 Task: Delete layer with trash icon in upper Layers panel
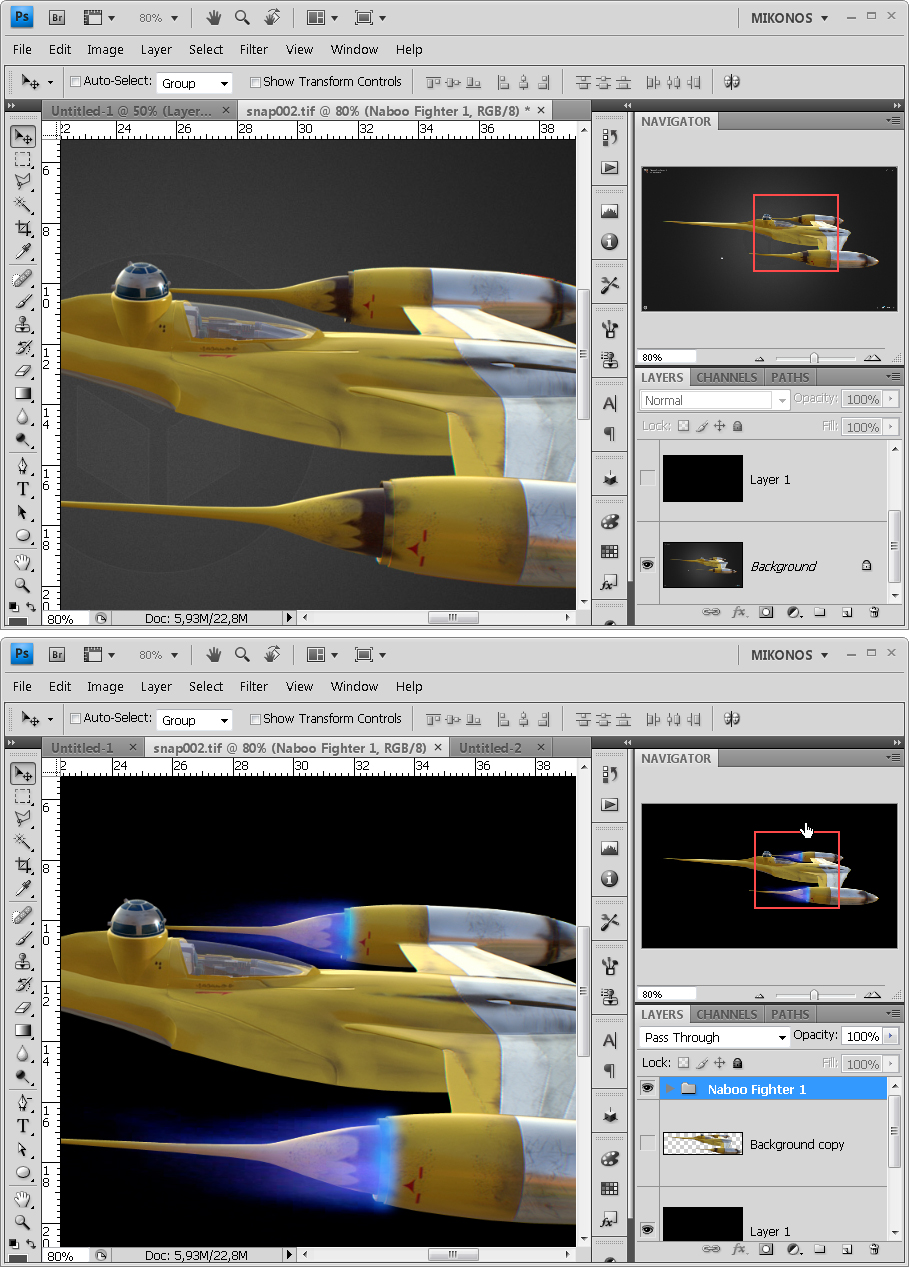pos(874,611)
